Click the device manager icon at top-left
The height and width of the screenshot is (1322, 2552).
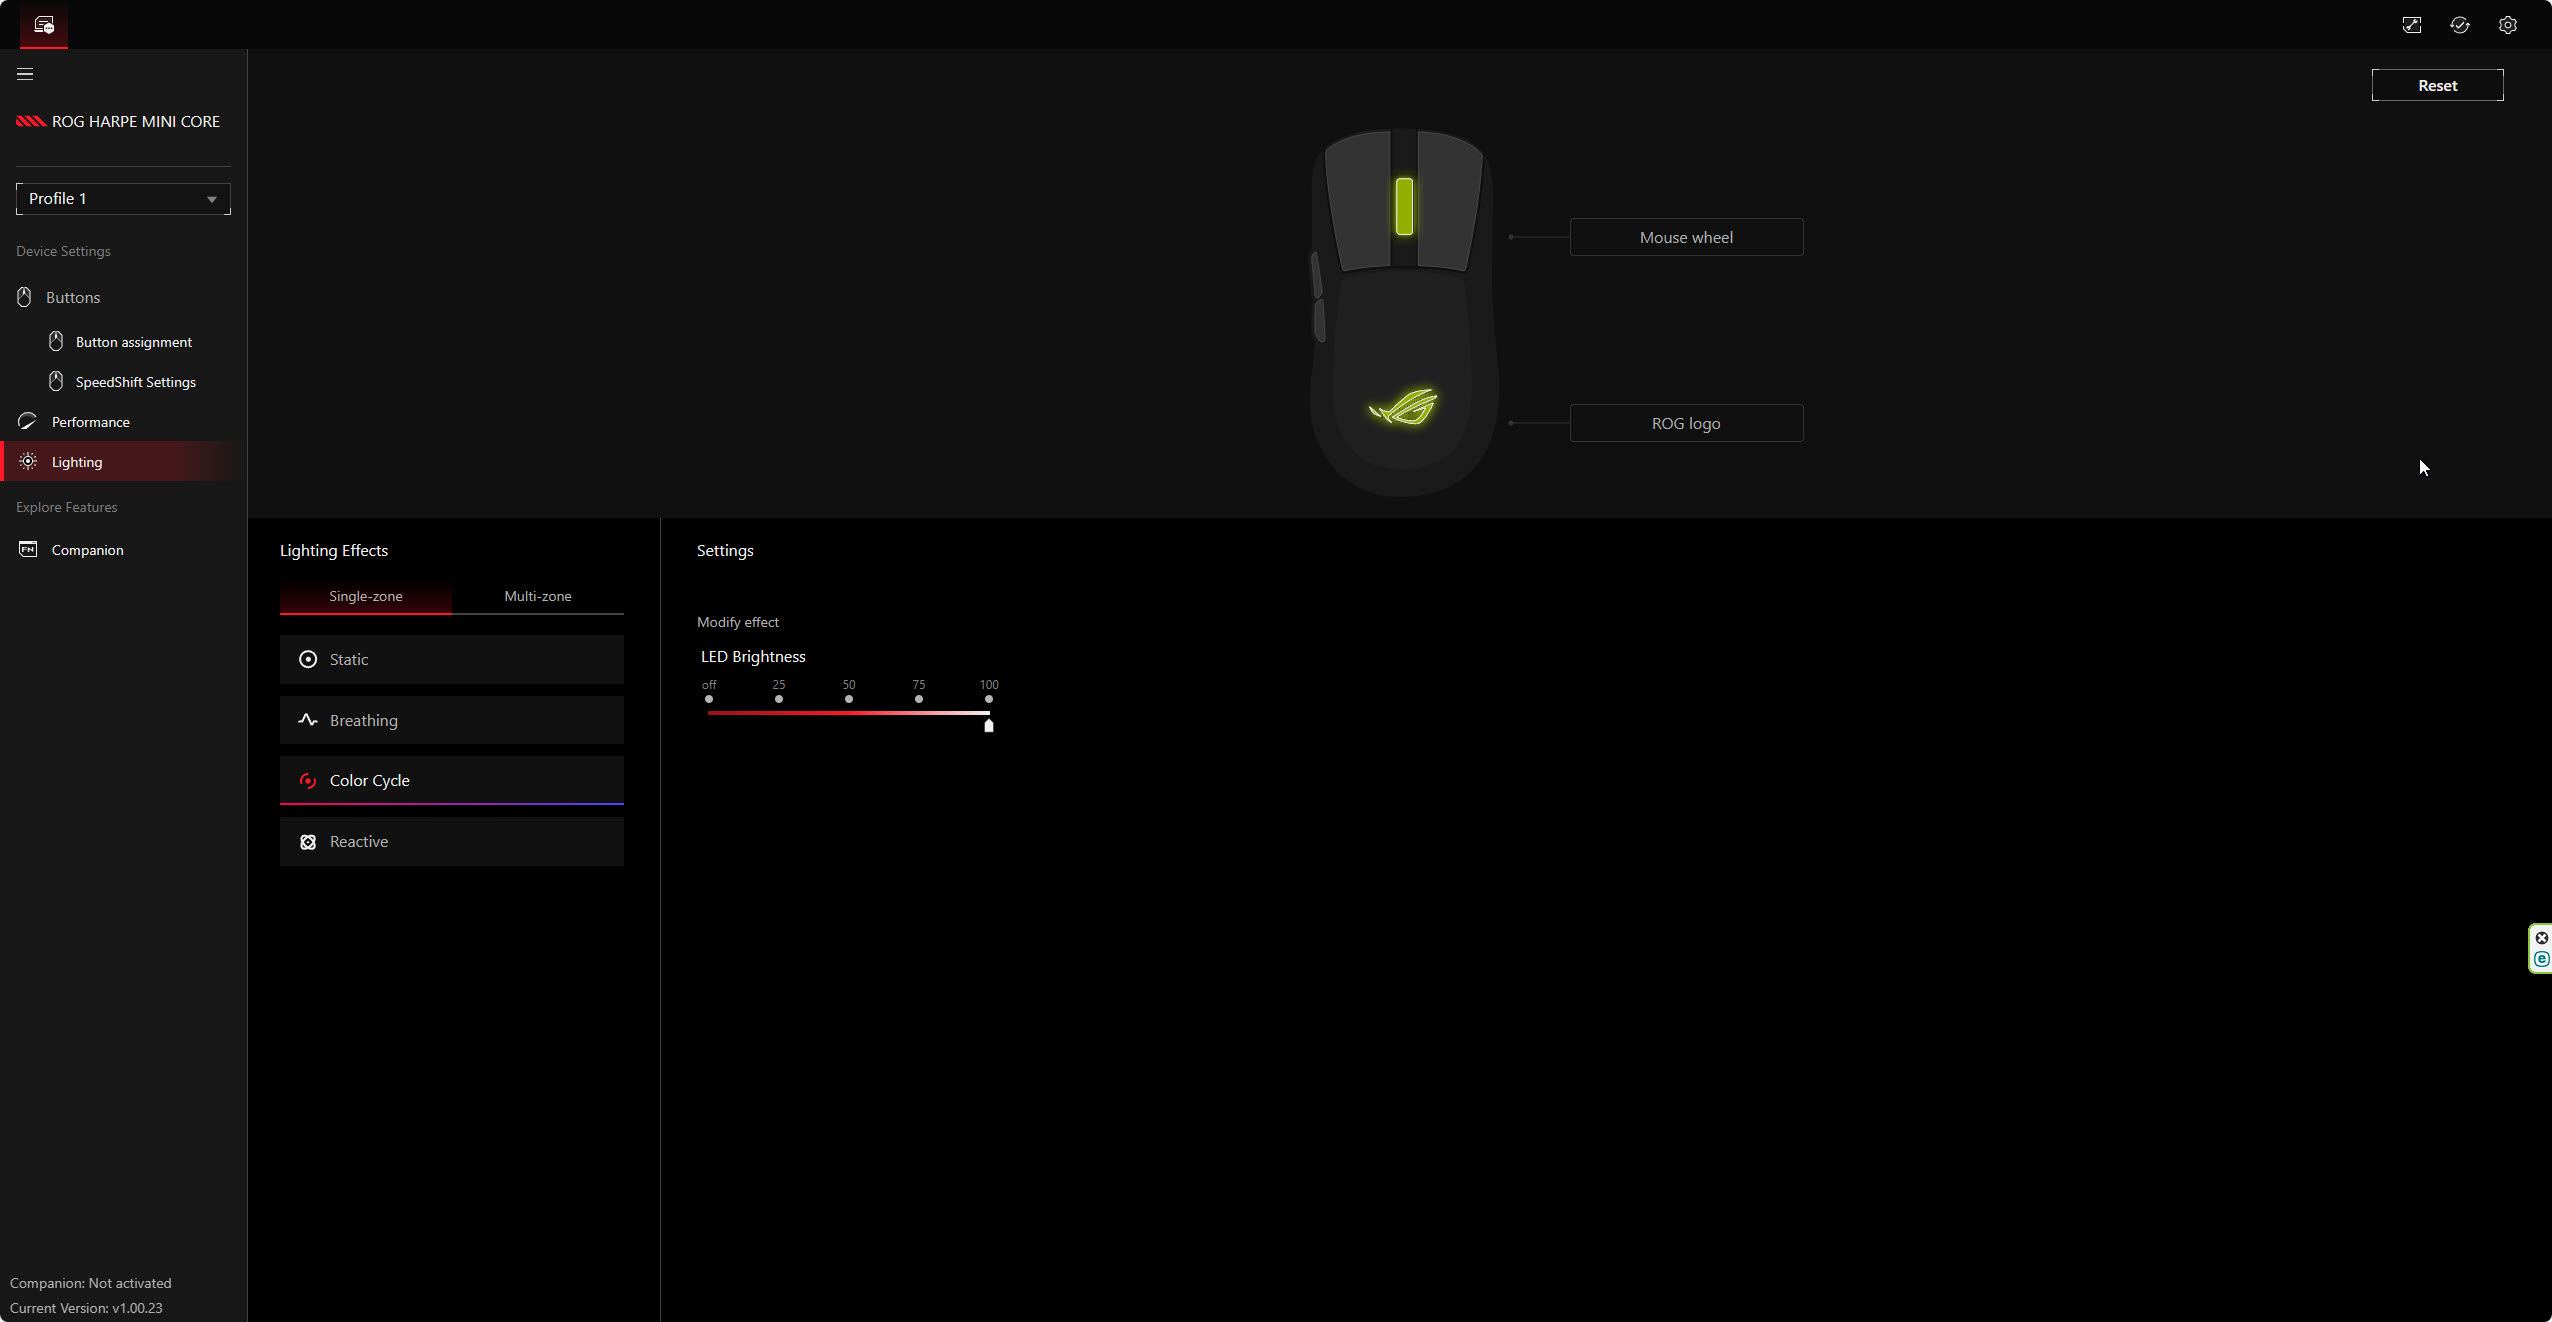tap(44, 25)
